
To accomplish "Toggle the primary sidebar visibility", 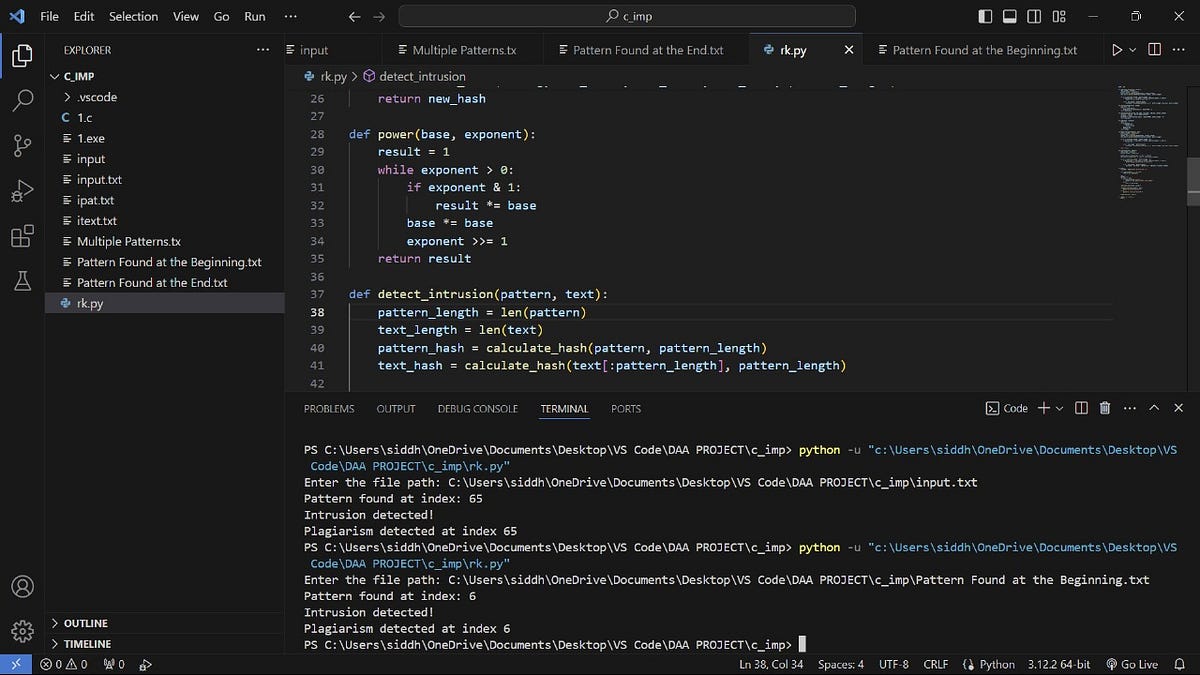I will coord(983,16).
